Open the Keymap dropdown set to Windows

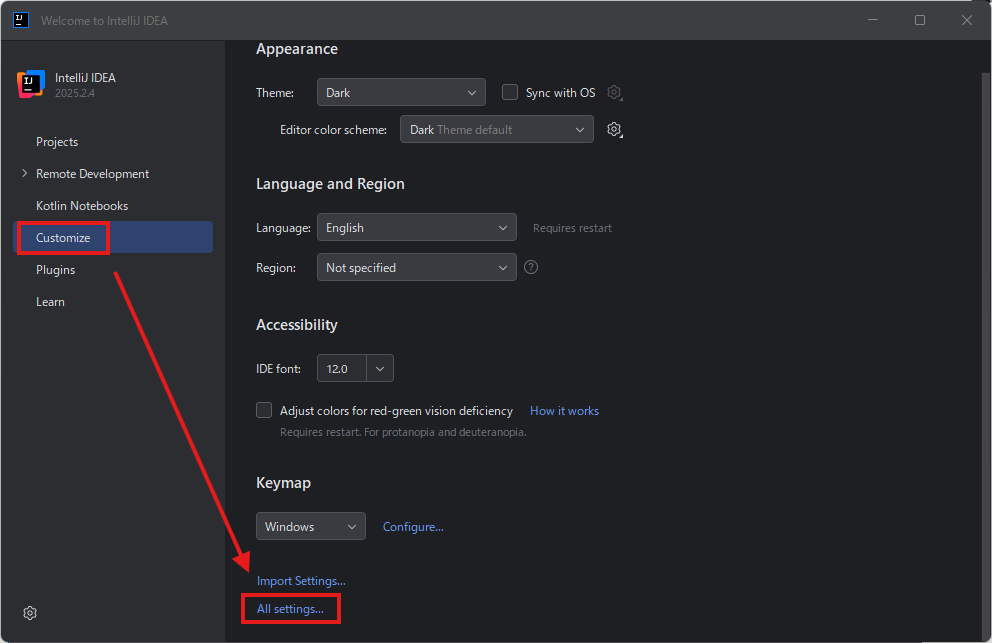point(311,526)
